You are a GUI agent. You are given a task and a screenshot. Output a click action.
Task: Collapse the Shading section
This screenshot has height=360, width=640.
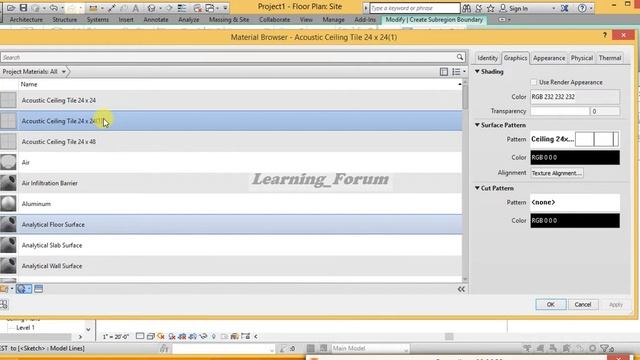pyautogui.click(x=477, y=71)
